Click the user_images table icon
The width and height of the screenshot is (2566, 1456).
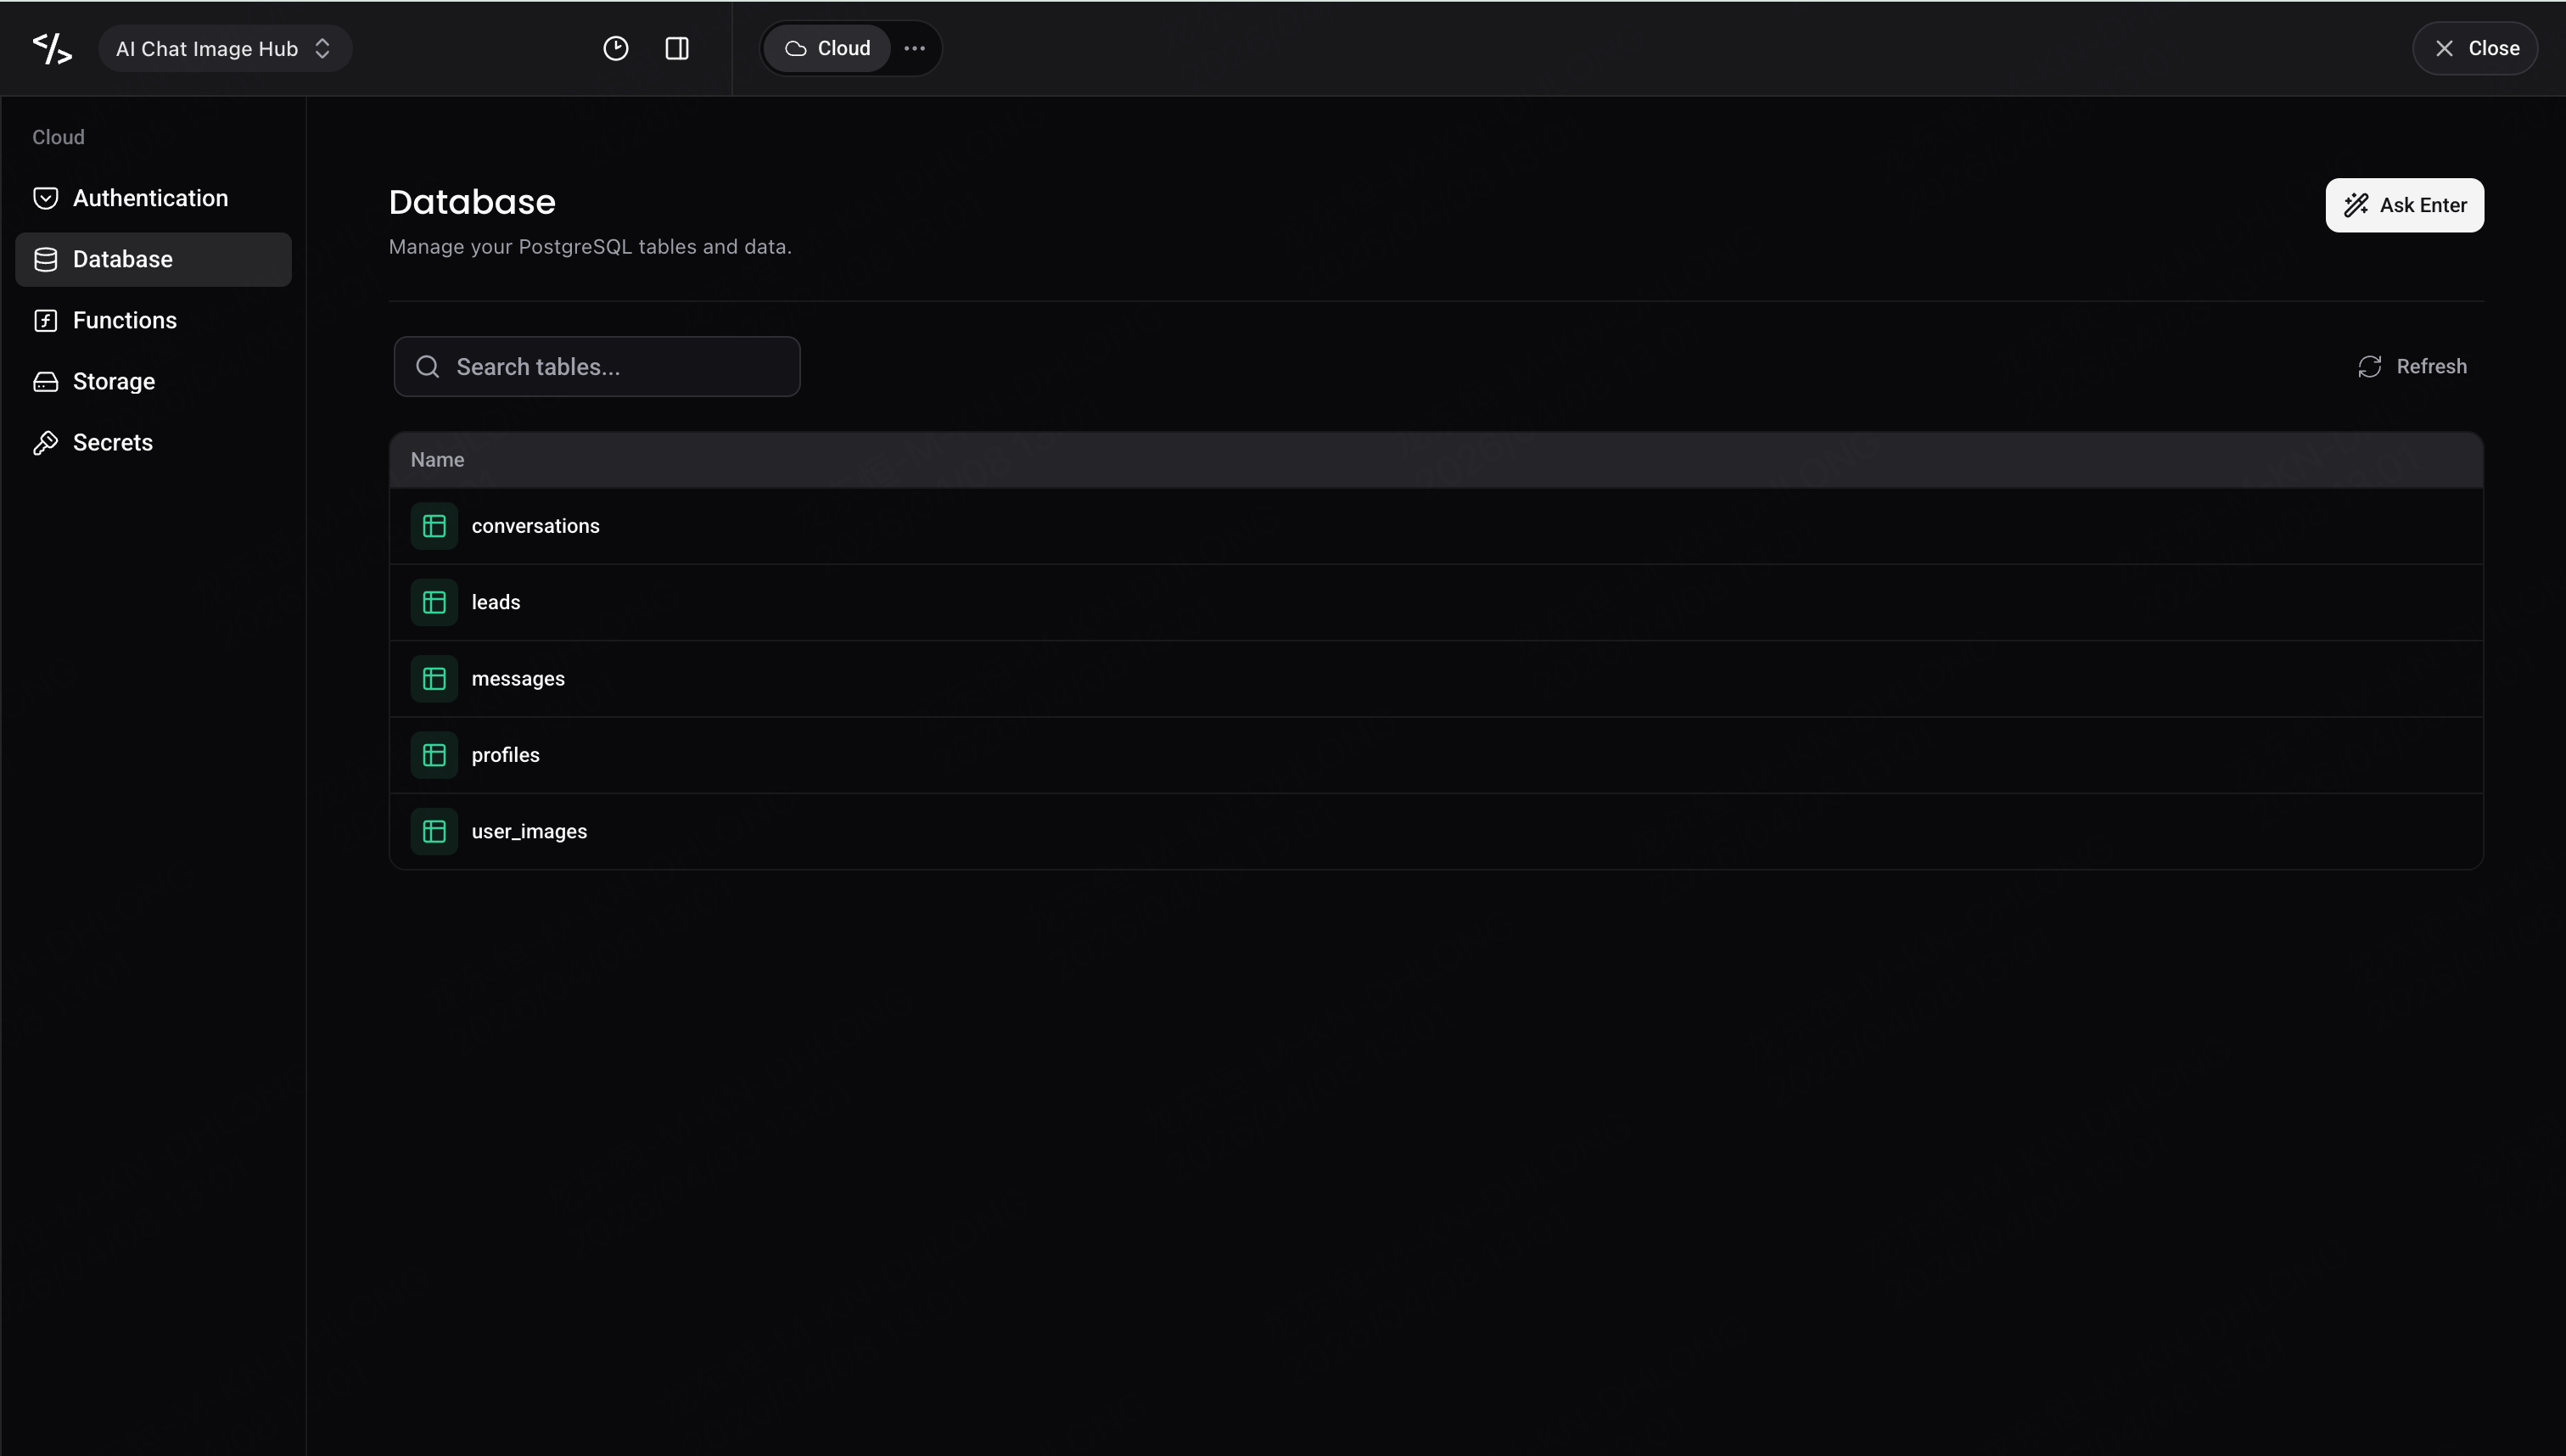click(434, 831)
